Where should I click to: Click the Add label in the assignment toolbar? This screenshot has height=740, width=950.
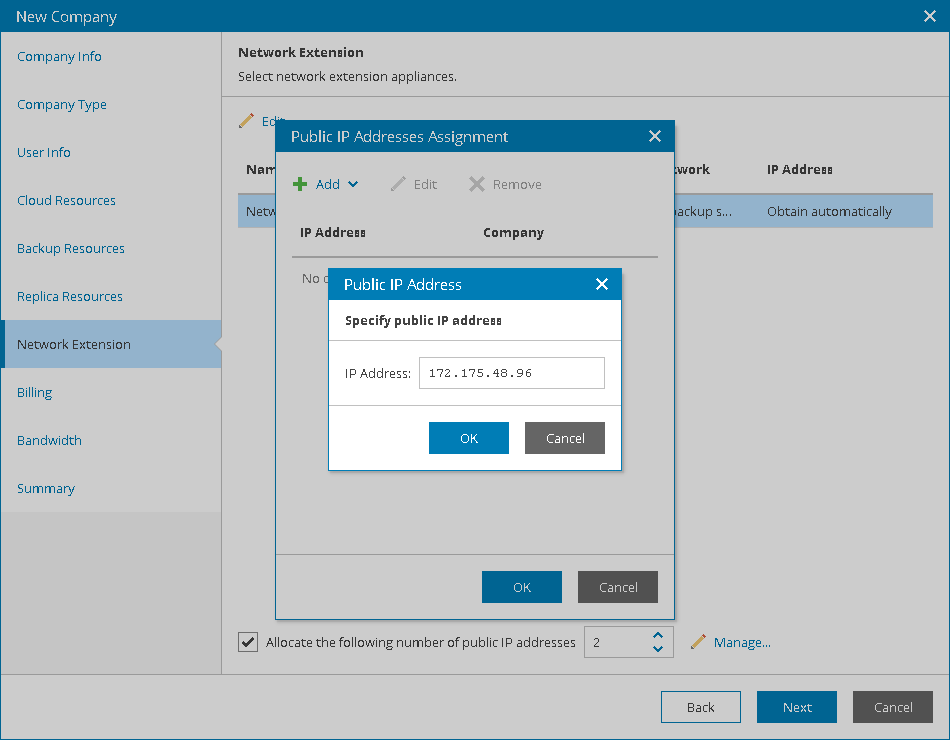click(328, 184)
